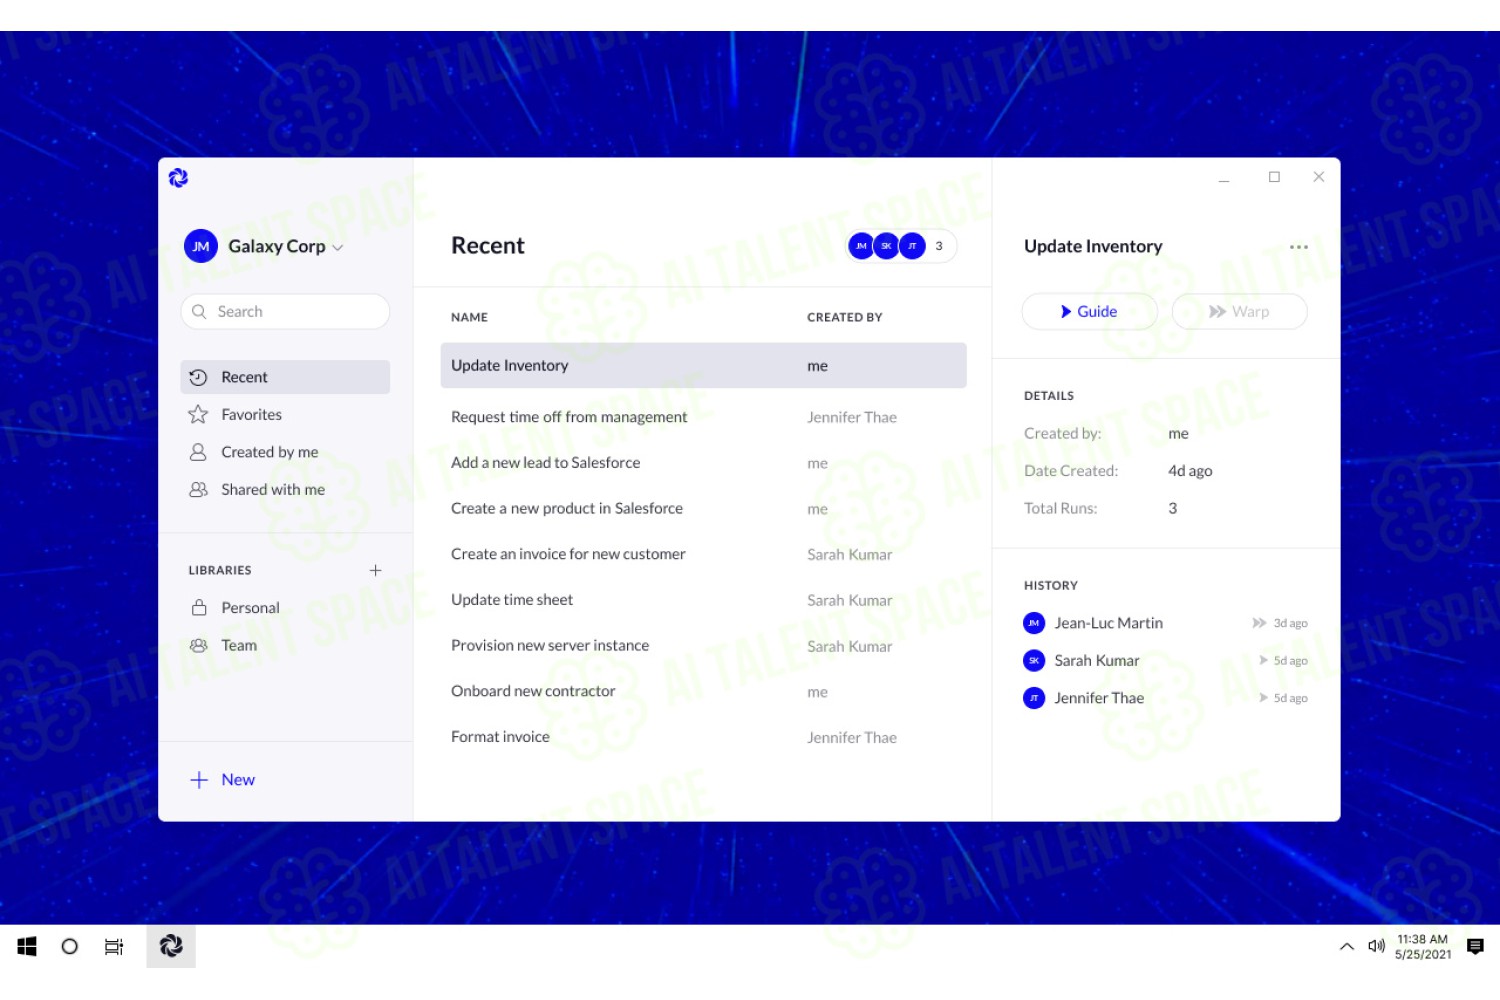Screen dimensions: 1500x1000
Task: Click the JT avatar in Recent header
Action: 912,246
